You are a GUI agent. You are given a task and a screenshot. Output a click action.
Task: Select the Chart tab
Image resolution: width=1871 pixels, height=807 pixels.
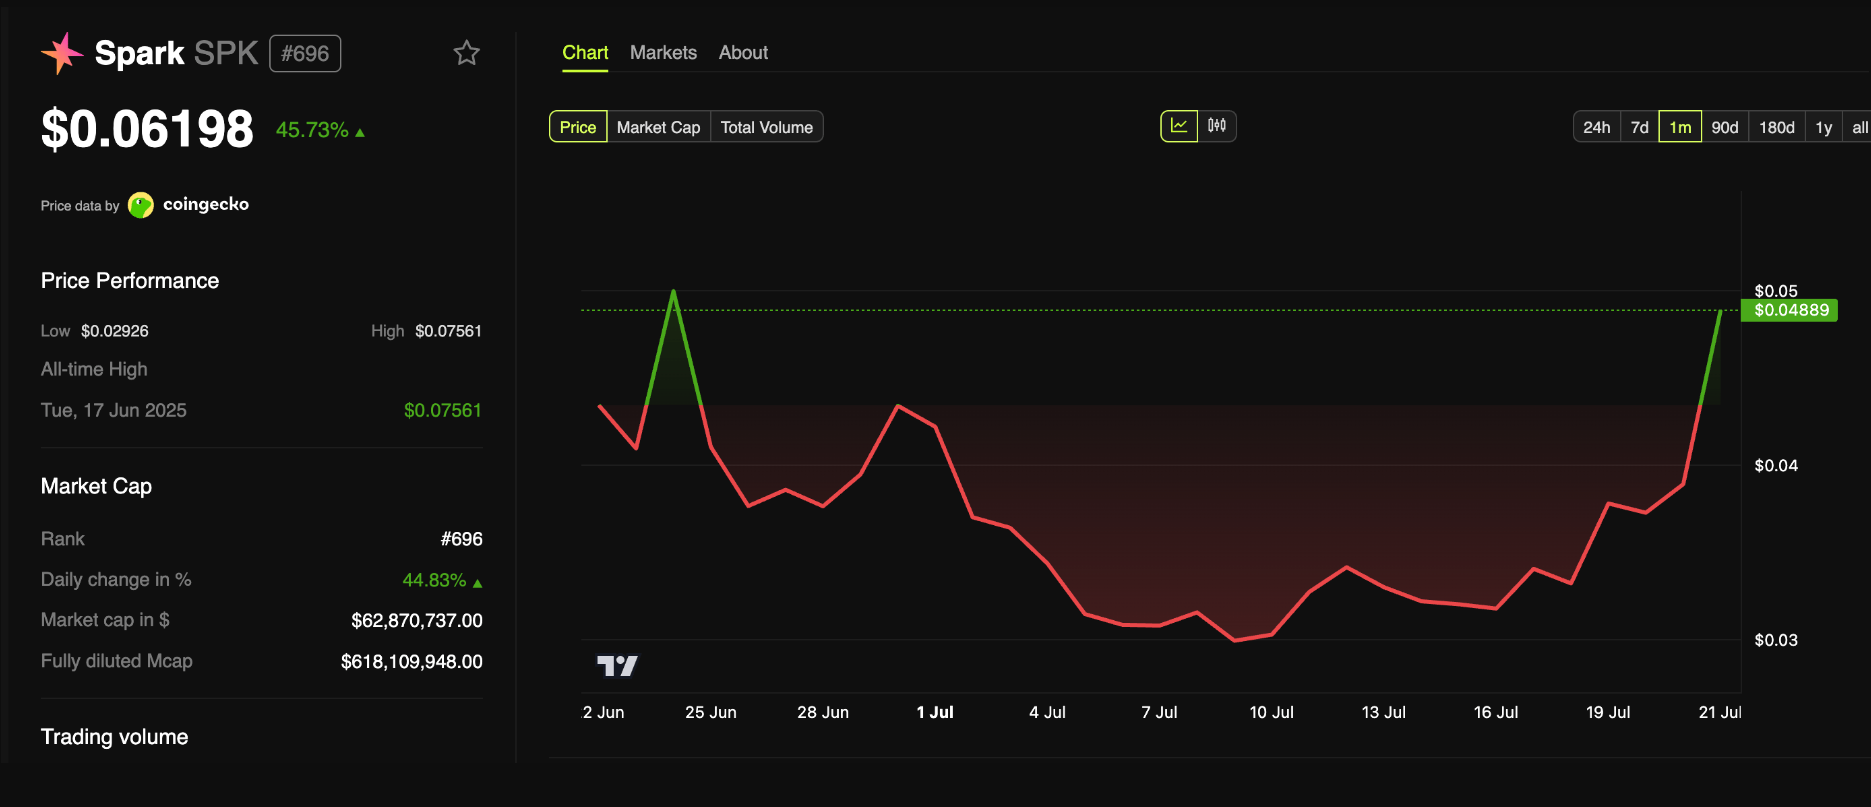tap(585, 53)
